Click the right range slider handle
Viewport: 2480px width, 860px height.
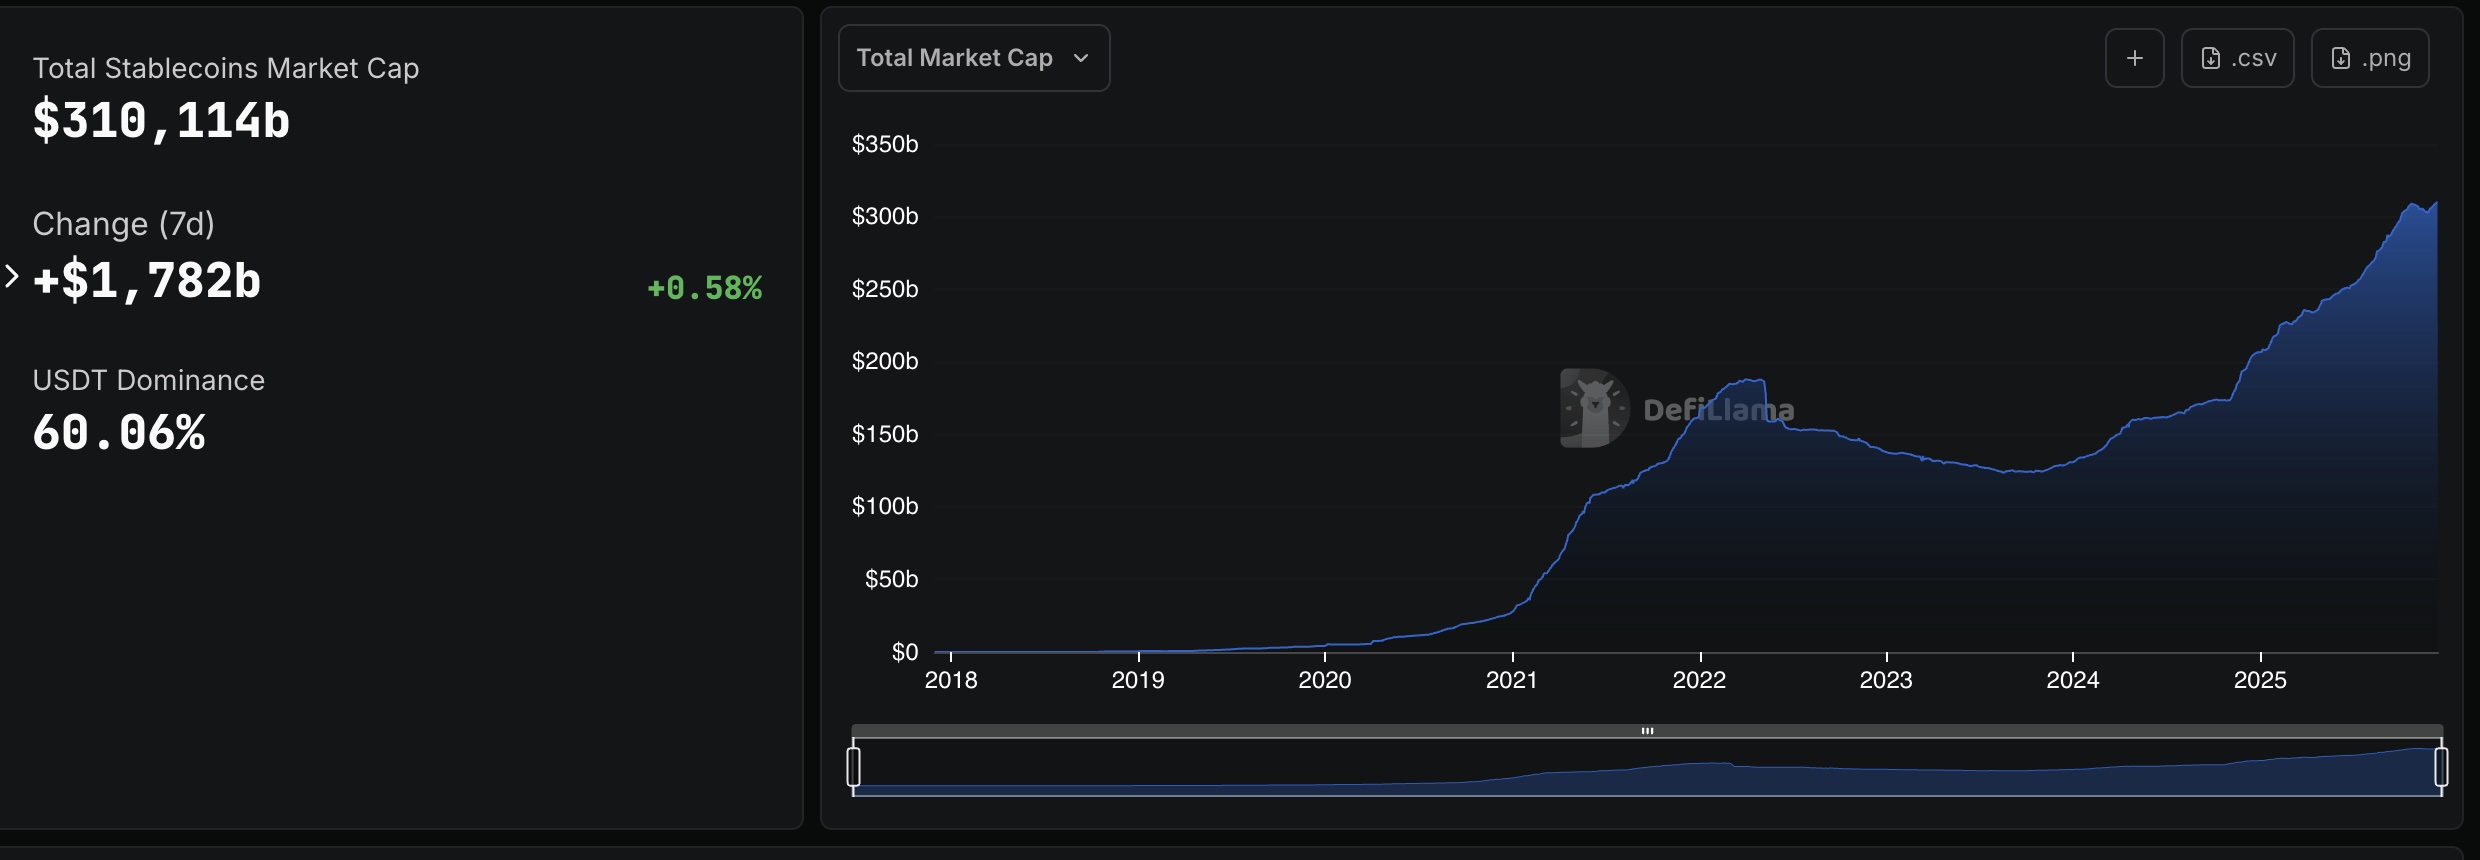(2441, 767)
